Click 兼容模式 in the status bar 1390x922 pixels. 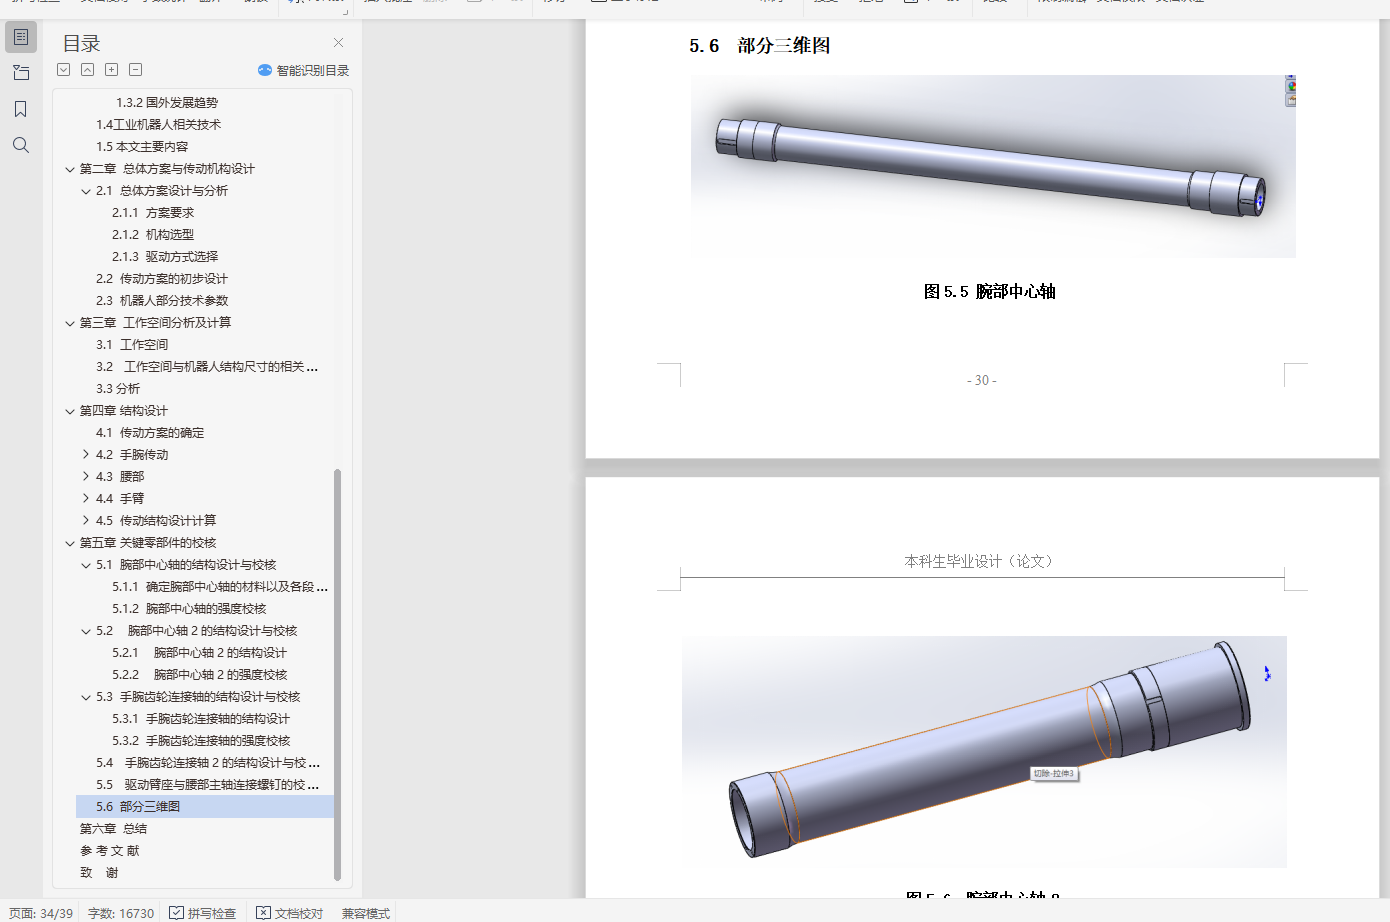[x=366, y=913]
